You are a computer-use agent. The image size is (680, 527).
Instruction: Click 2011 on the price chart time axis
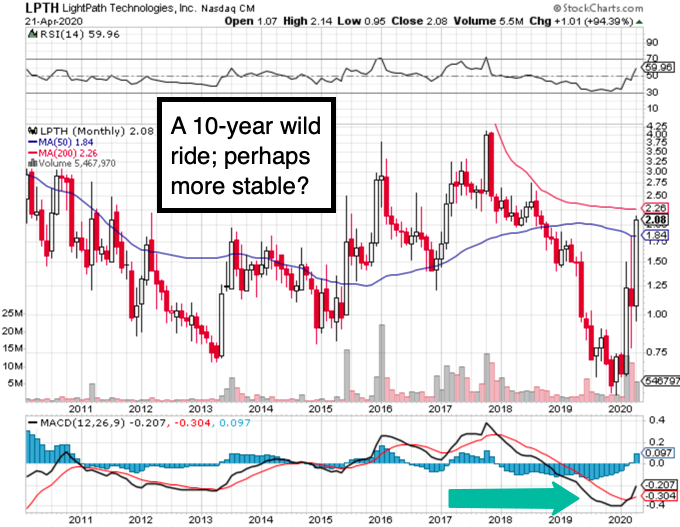pyautogui.click(x=81, y=409)
